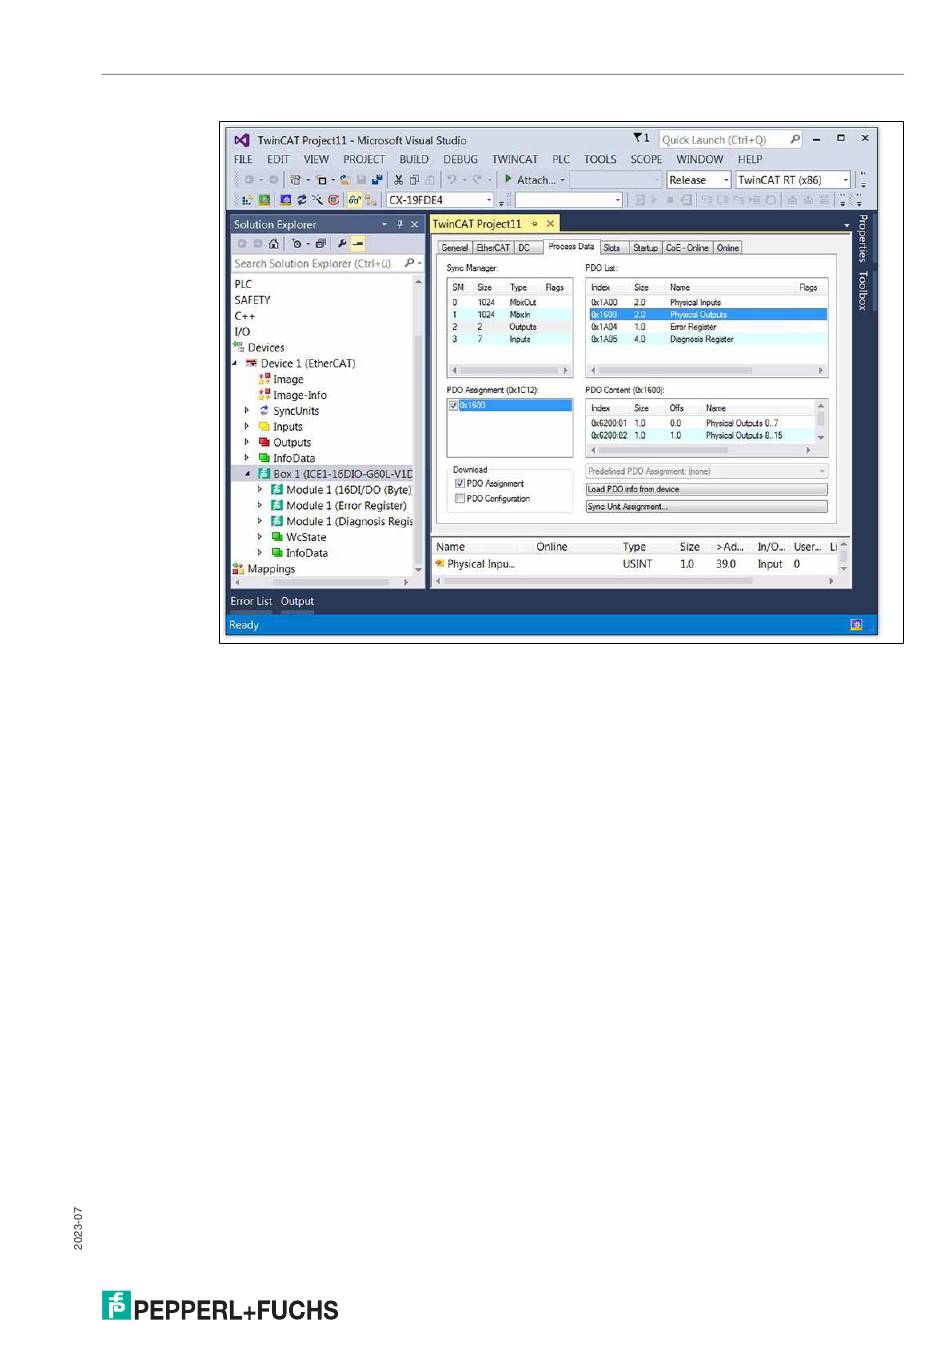
Task: Expand Module 1 (Error Register)
Action: (260, 505)
